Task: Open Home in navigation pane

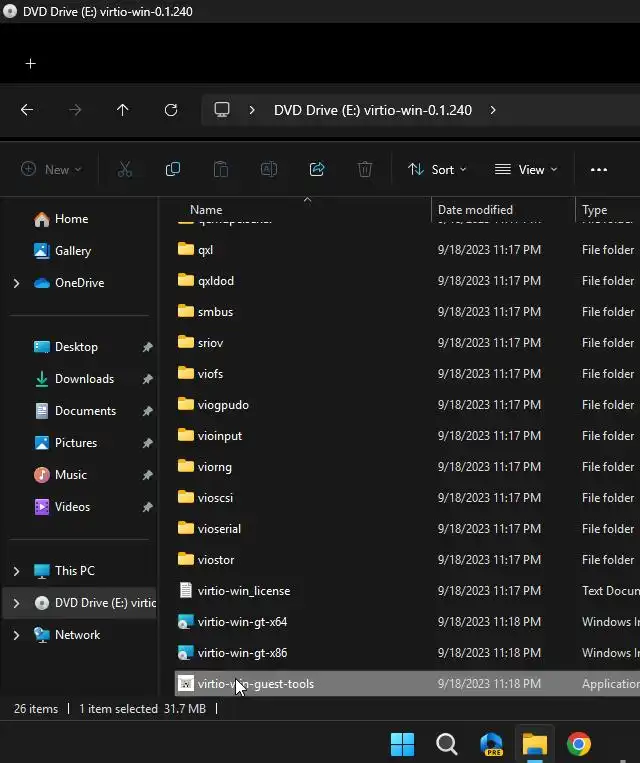Action: (x=61, y=219)
